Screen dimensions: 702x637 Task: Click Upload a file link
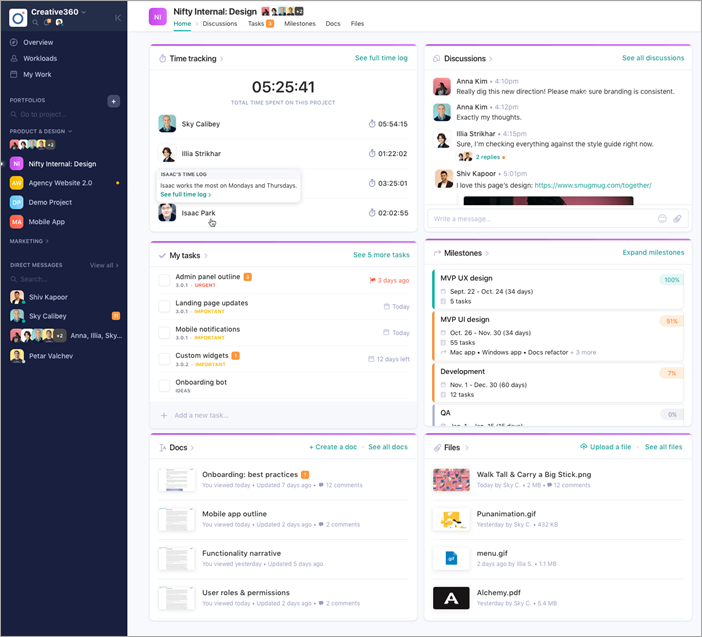(x=607, y=447)
